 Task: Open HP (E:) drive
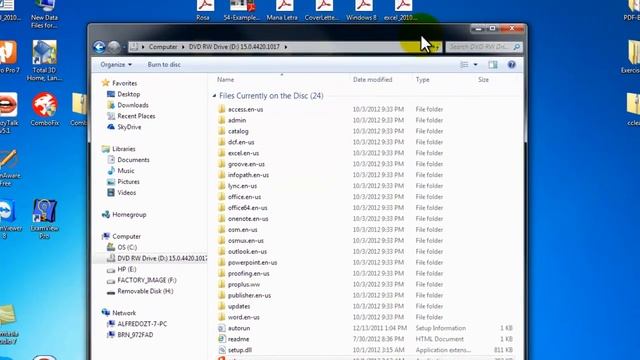click(x=127, y=270)
